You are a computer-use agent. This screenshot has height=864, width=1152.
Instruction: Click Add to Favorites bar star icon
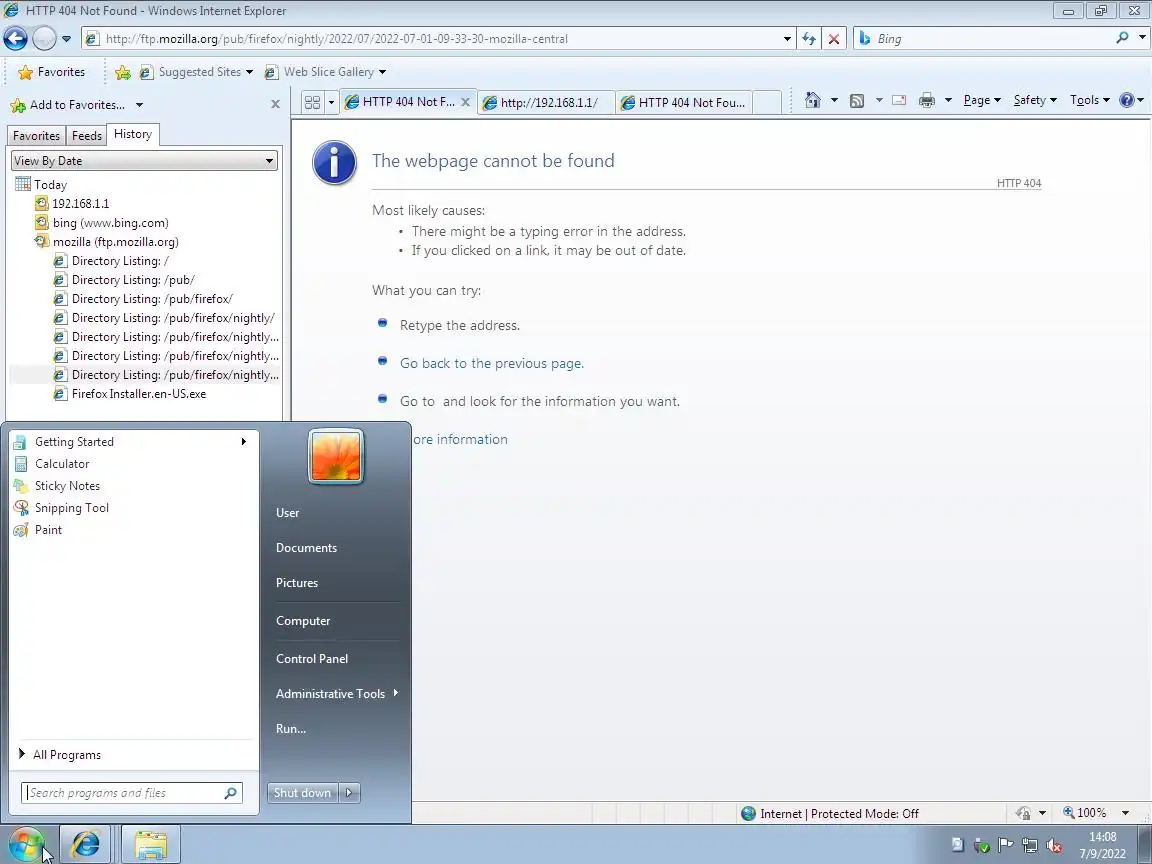coord(123,72)
